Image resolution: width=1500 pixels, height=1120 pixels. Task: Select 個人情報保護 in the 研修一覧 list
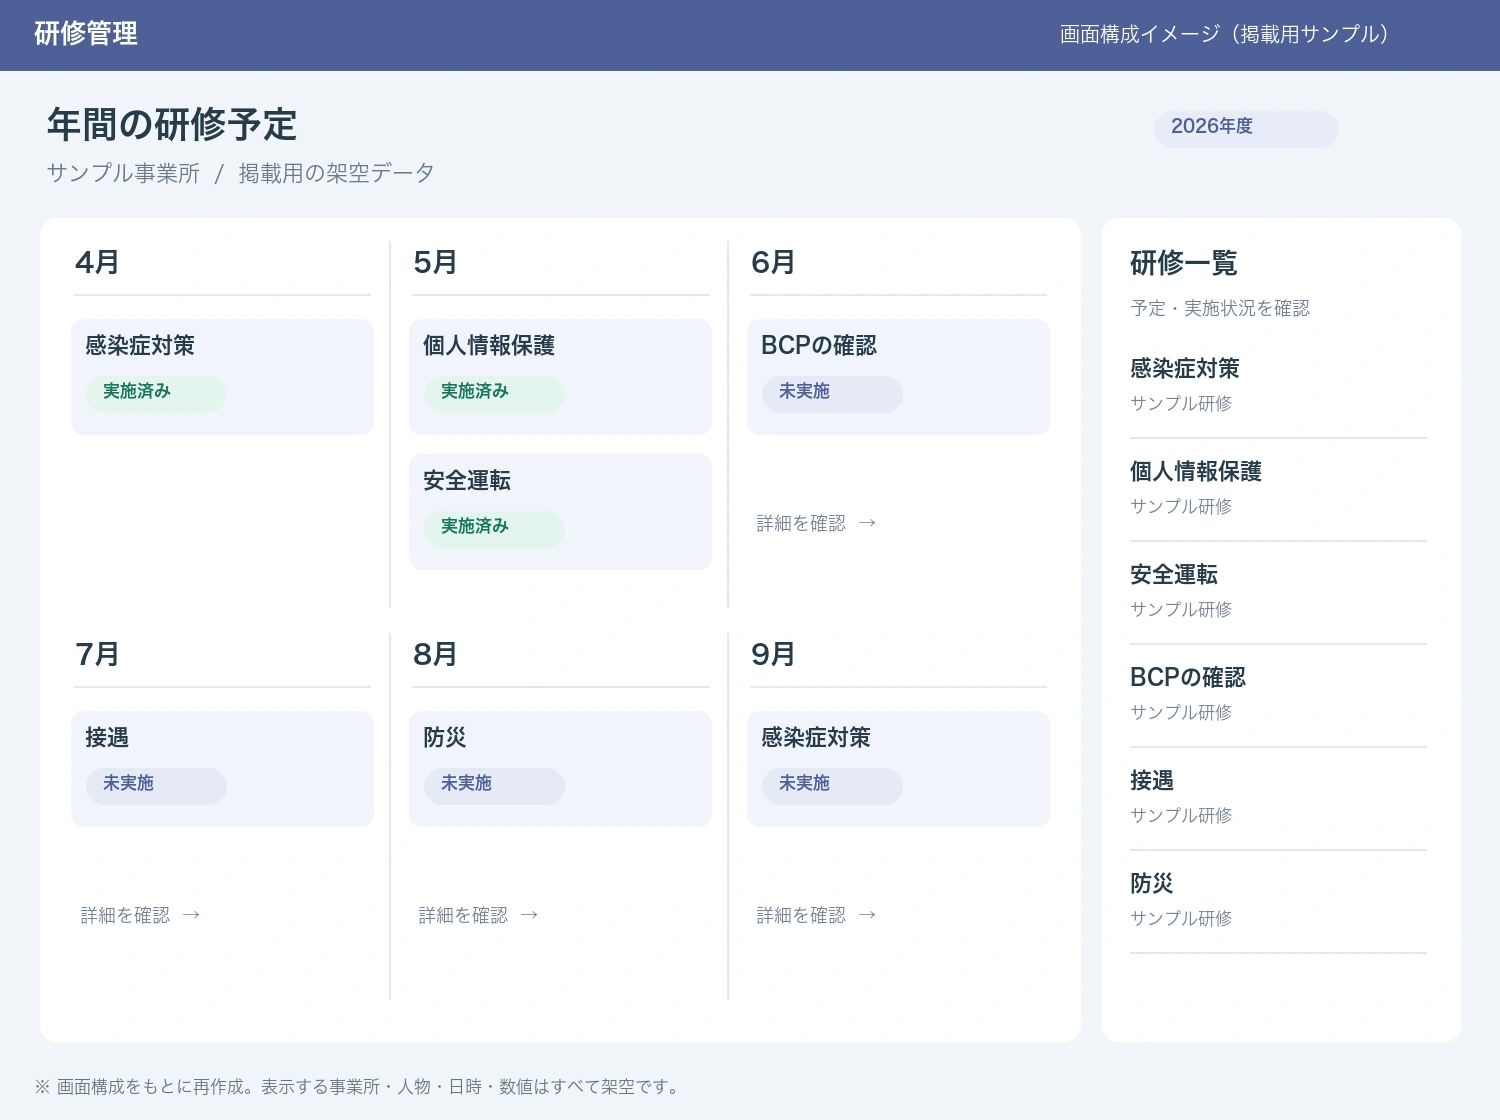coord(1278,489)
